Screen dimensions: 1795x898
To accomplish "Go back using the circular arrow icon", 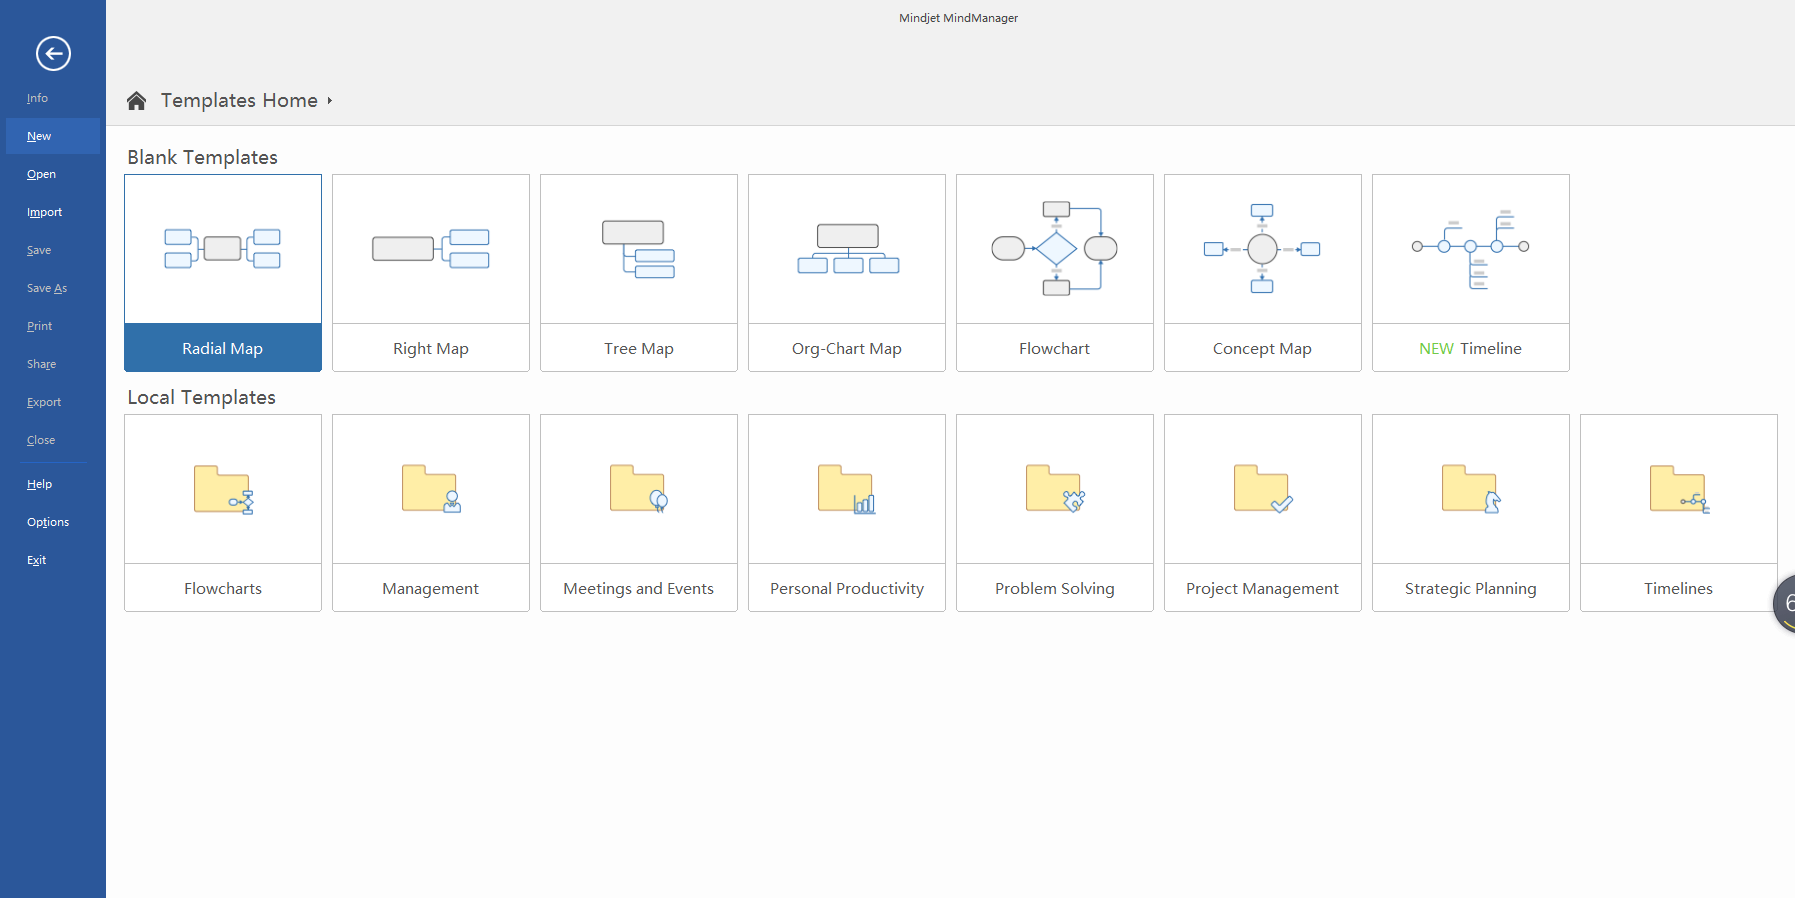I will tap(53, 53).
